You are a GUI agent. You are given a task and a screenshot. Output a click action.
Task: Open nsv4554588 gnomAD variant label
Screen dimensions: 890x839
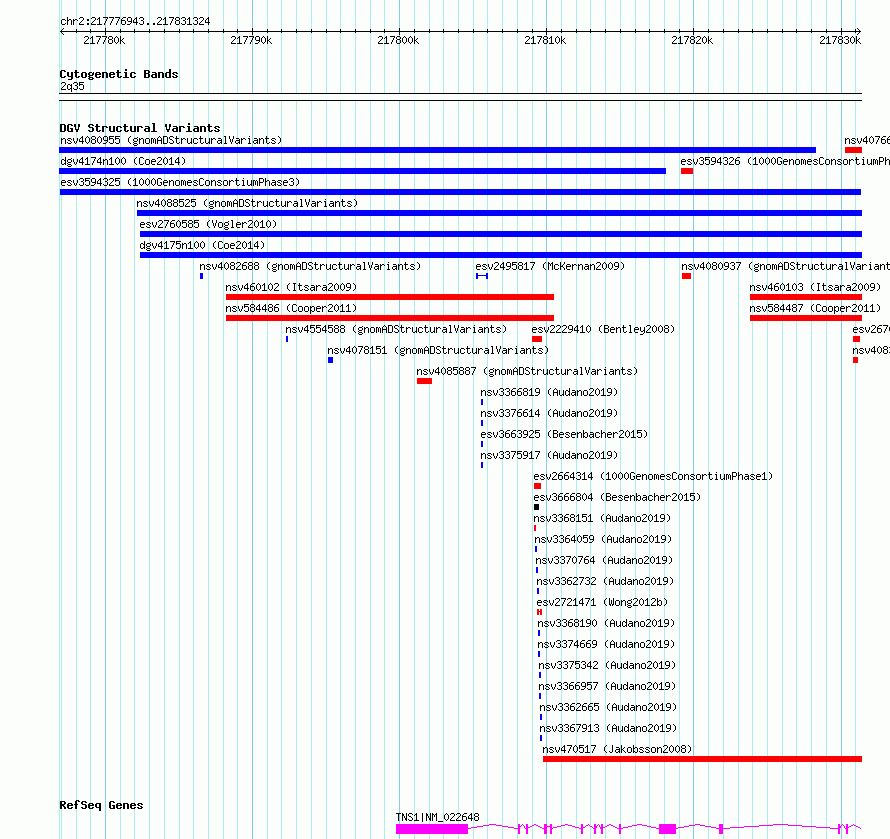[x=396, y=329]
